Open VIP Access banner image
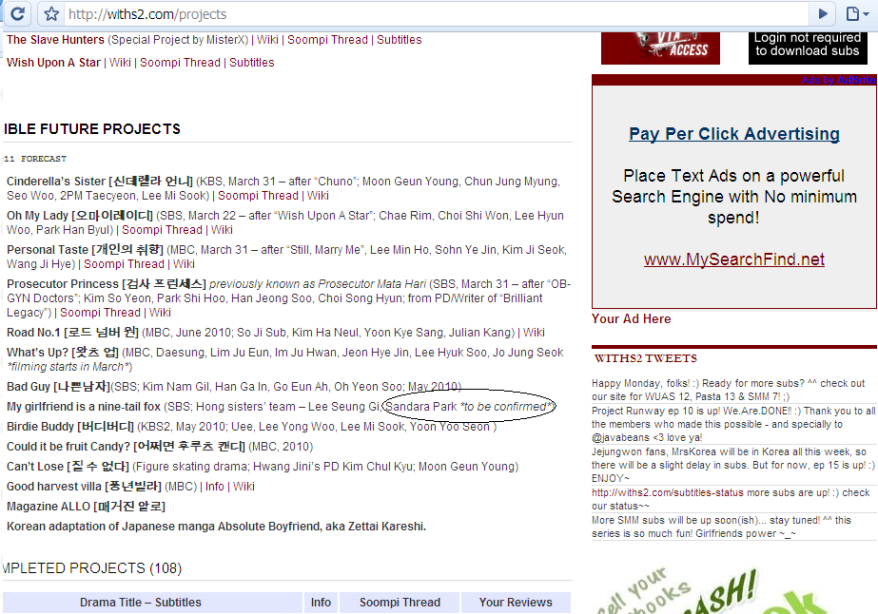Image resolution: width=878 pixels, height=614 pixels. point(660,46)
